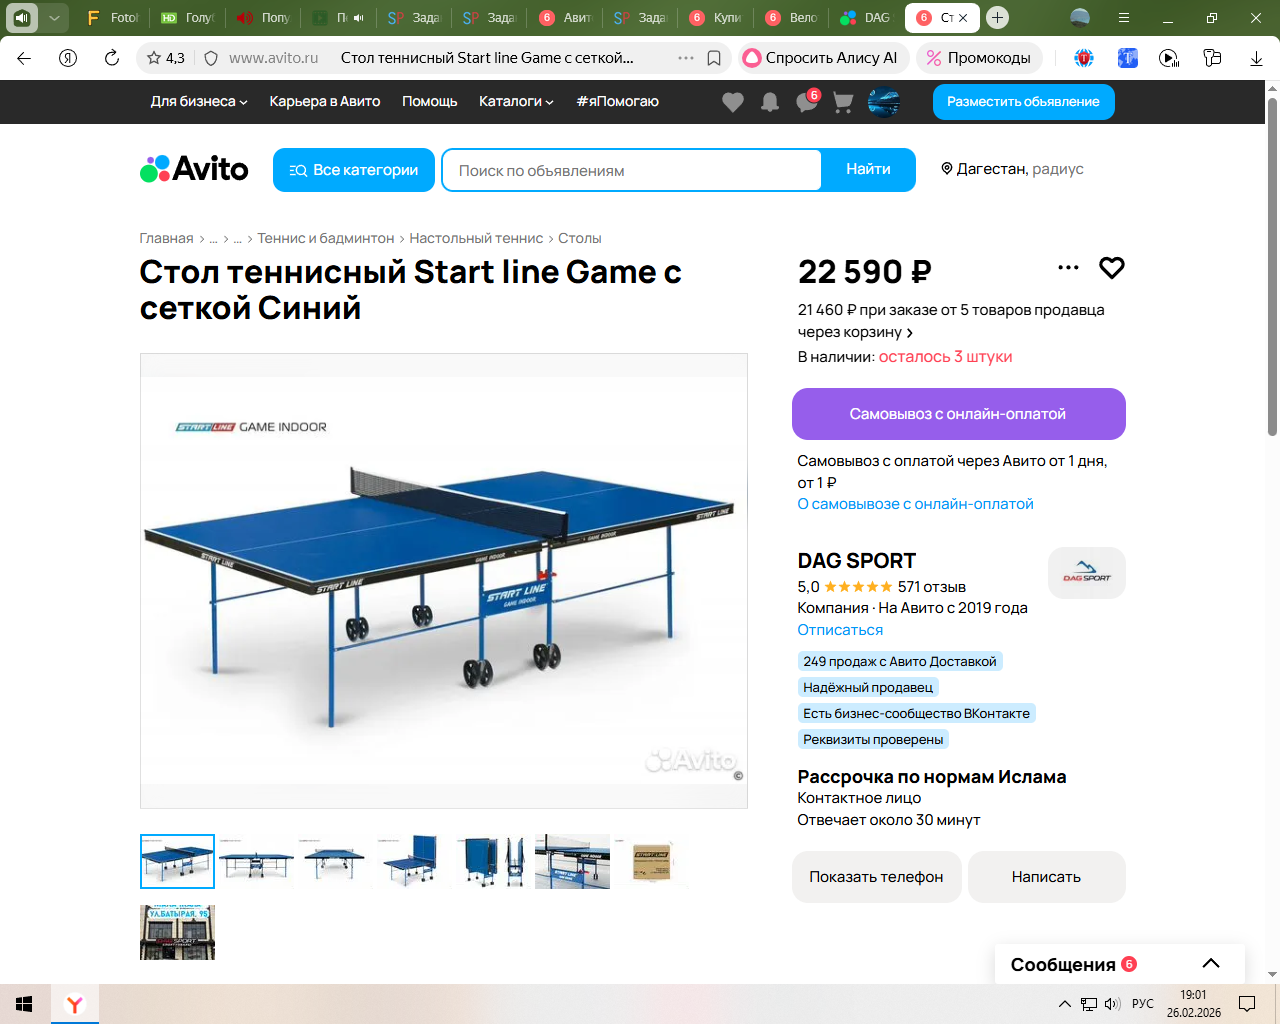This screenshot has width=1280, height=1024.
Task: Bookmark this page in the address bar
Action: (x=714, y=58)
